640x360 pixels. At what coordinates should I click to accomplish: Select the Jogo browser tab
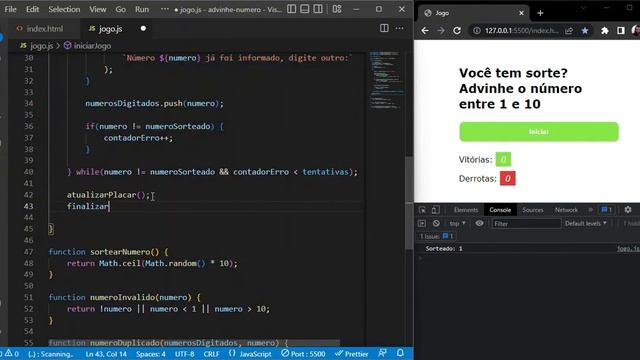tap(473, 13)
